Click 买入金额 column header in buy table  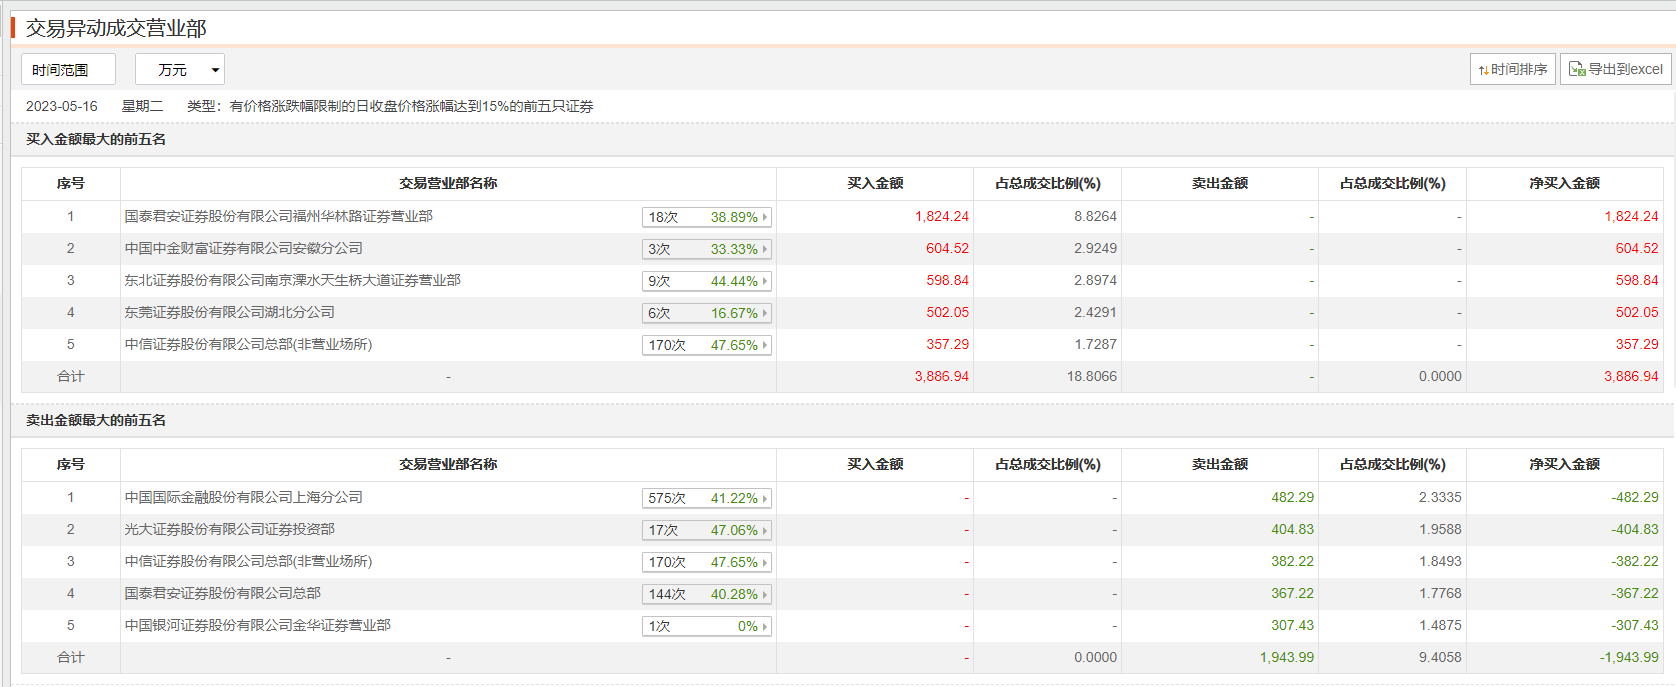tap(875, 183)
